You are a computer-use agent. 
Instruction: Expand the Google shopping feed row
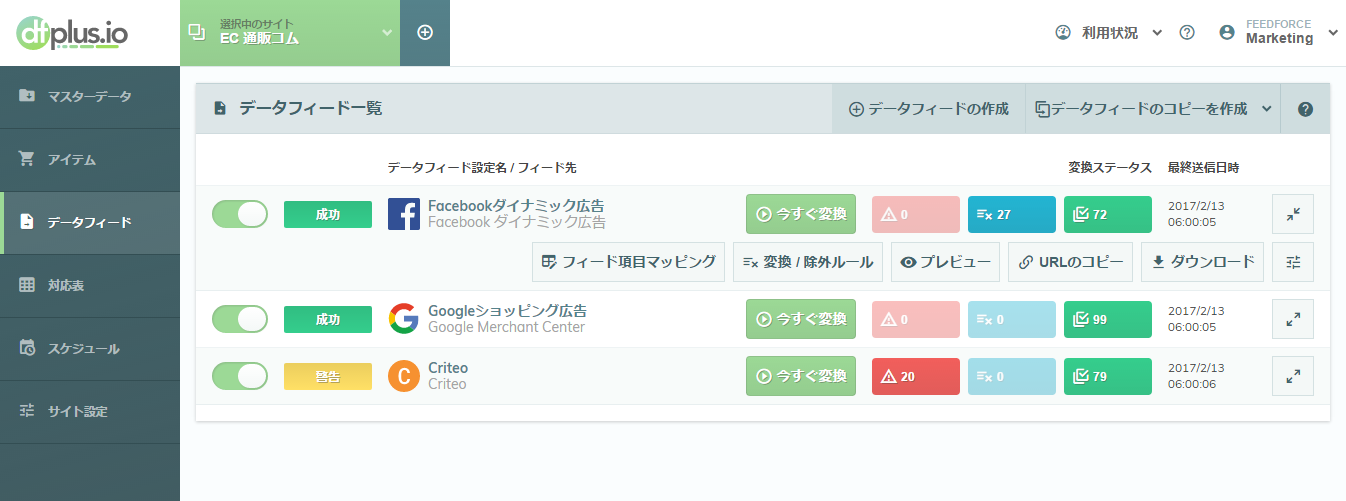[1293, 319]
